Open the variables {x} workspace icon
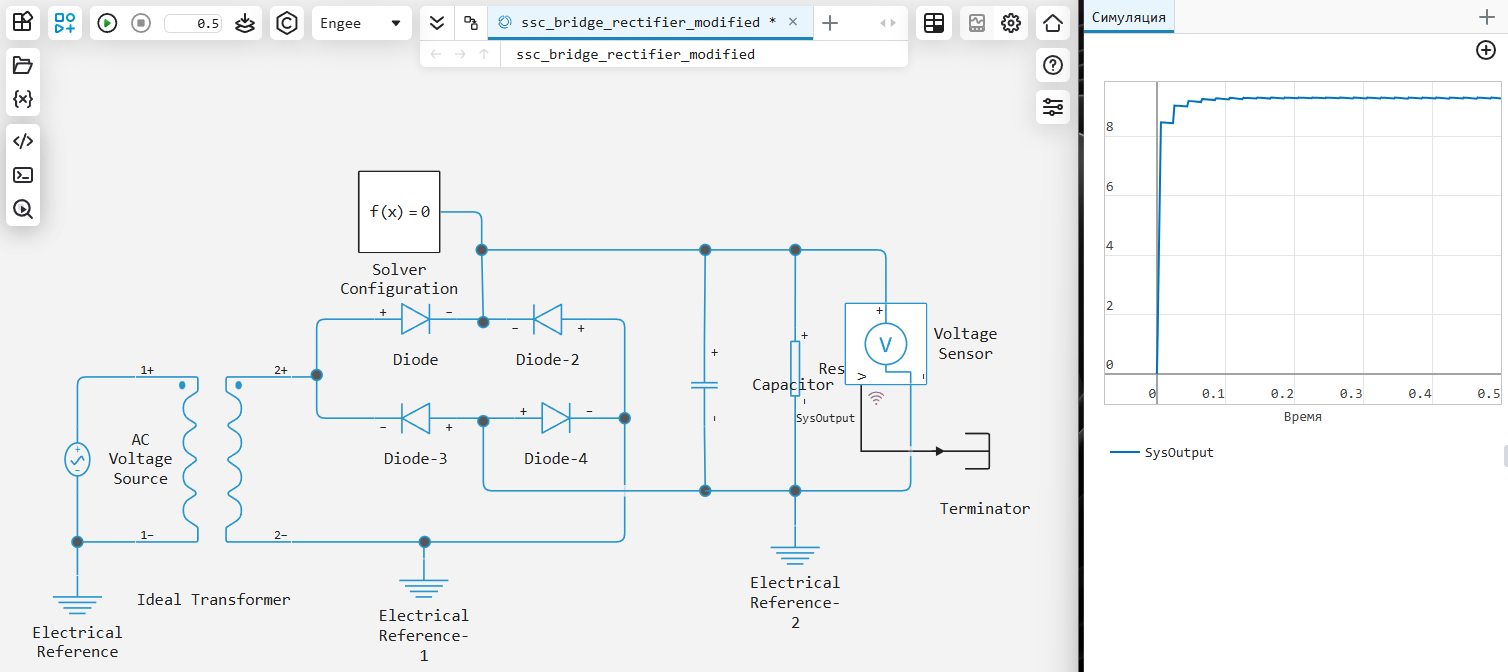 [x=23, y=99]
